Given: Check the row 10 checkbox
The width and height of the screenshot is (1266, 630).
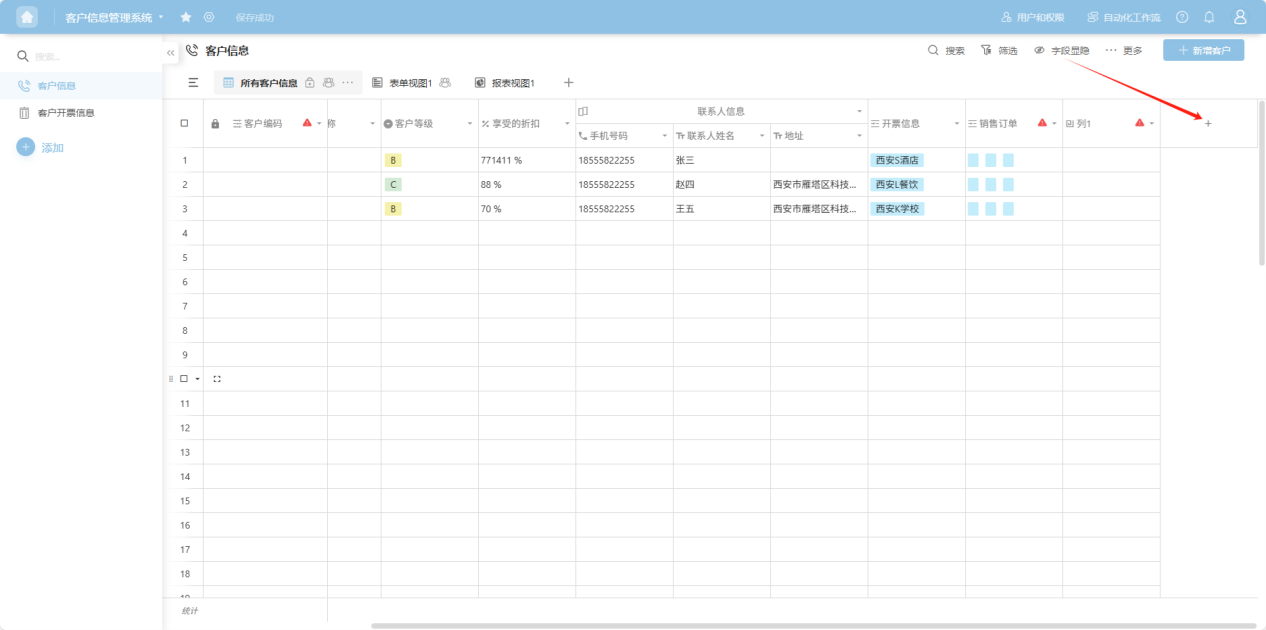Looking at the screenshot, I should point(184,379).
